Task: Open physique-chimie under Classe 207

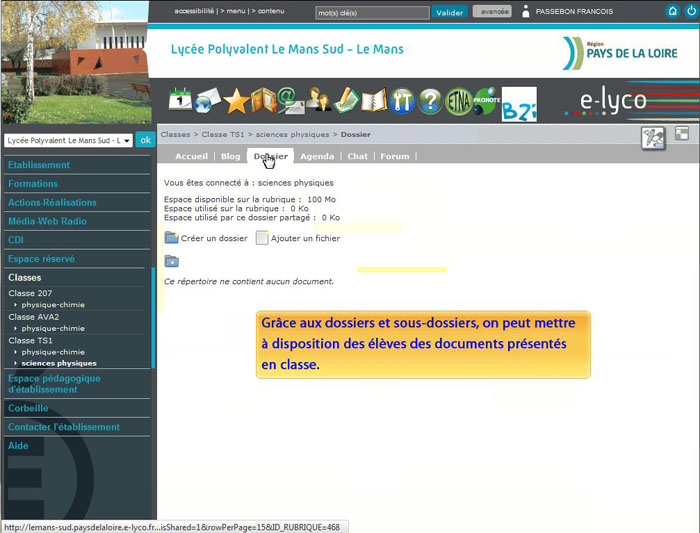Action: click(53, 305)
